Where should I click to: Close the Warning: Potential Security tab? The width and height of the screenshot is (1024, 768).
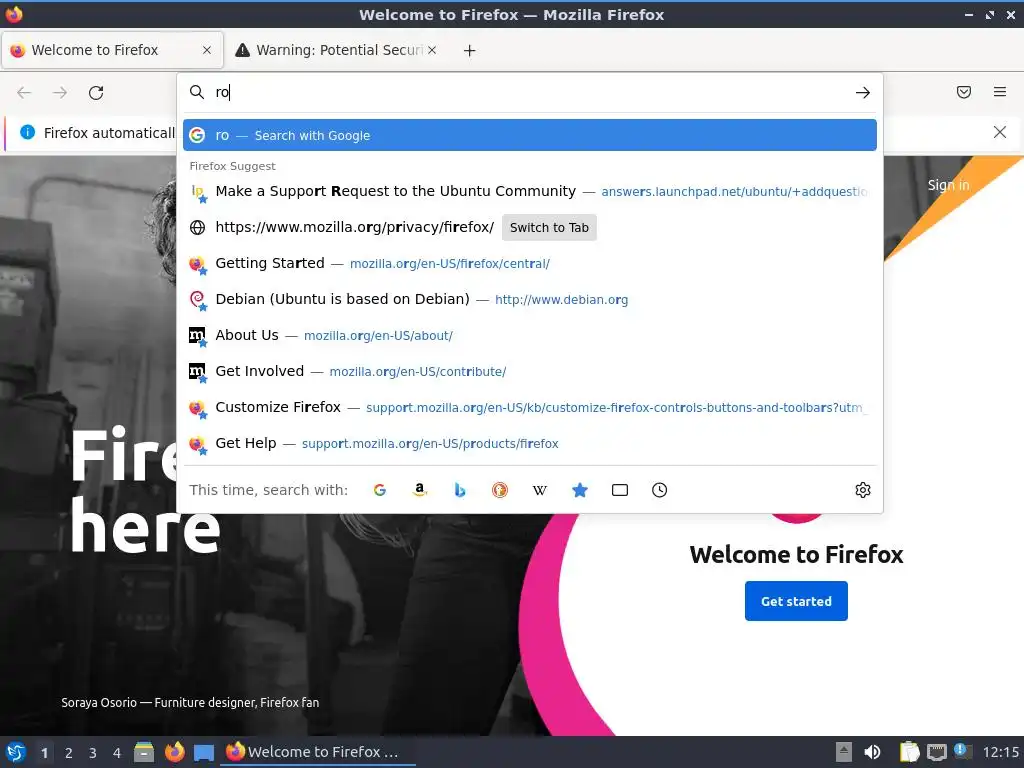(x=432, y=50)
